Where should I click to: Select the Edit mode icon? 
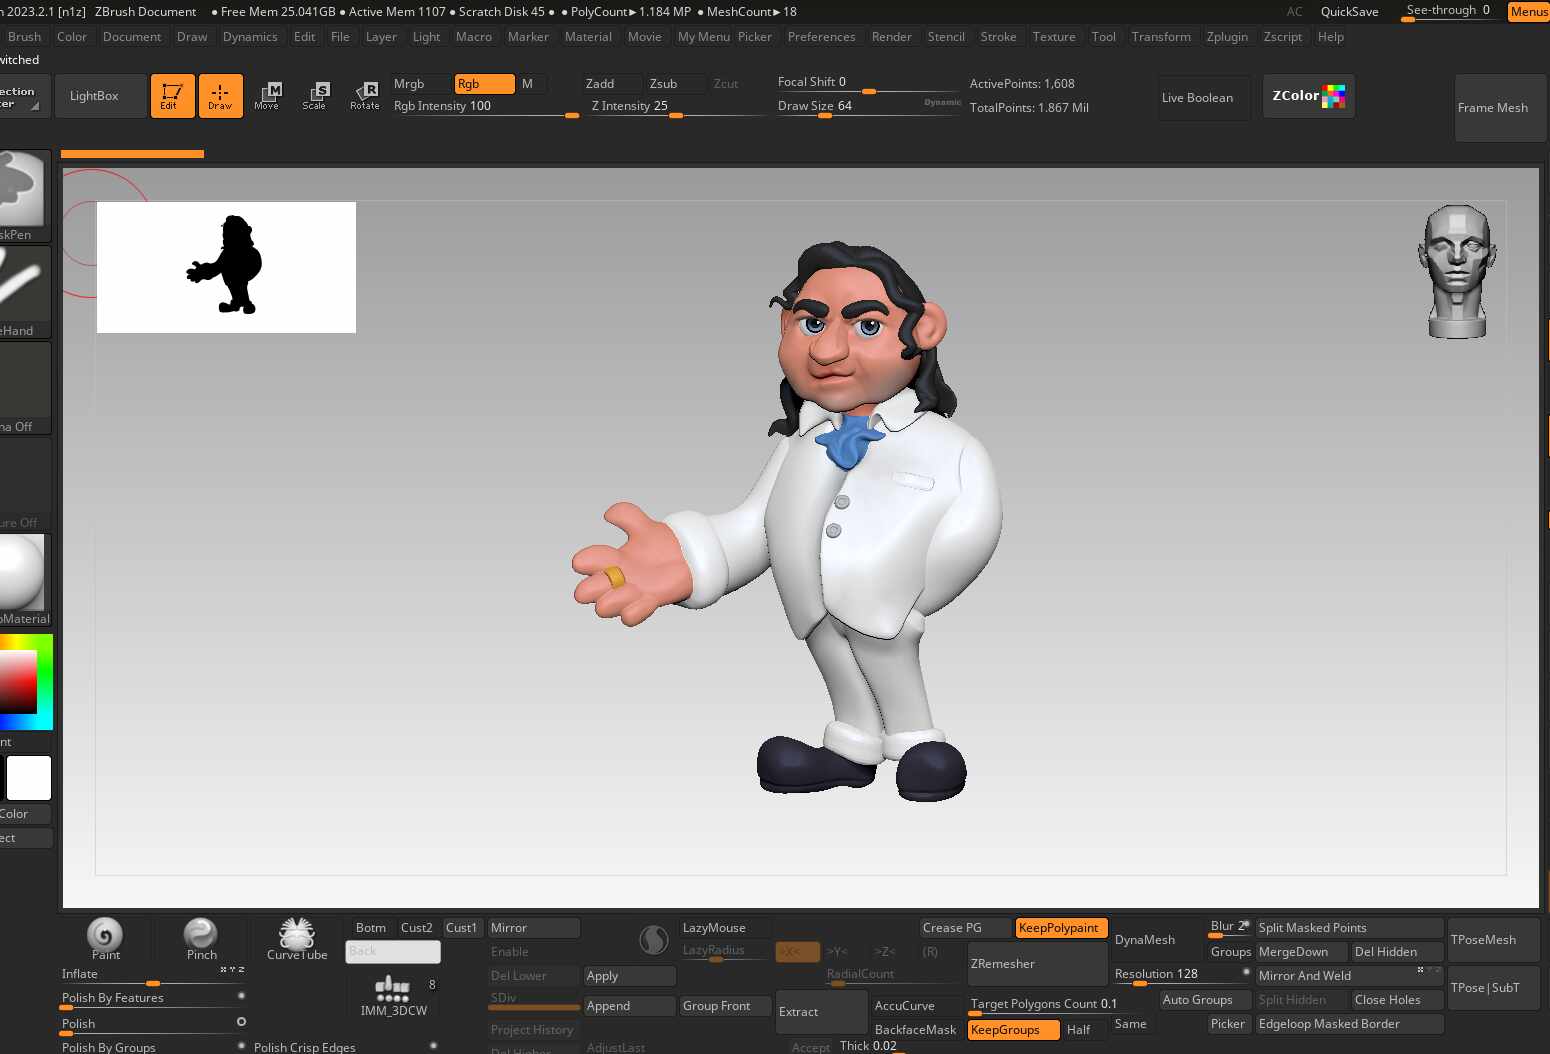(x=172, y=96)
